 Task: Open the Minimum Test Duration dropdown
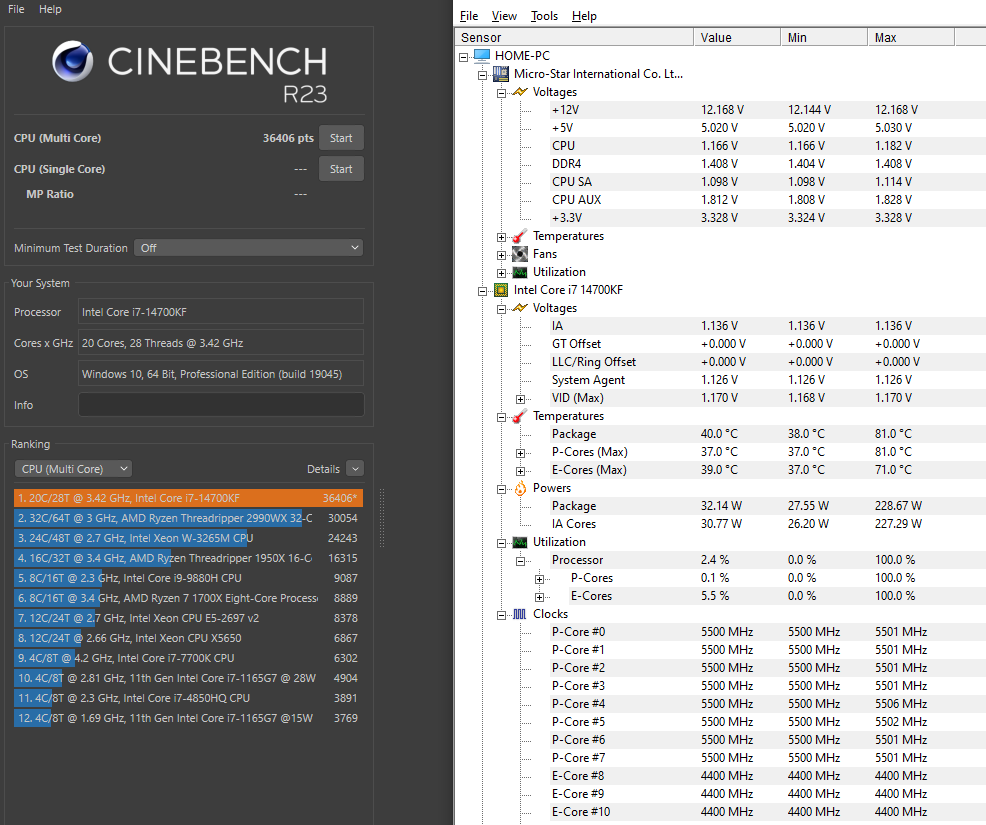tap(248, 248)
